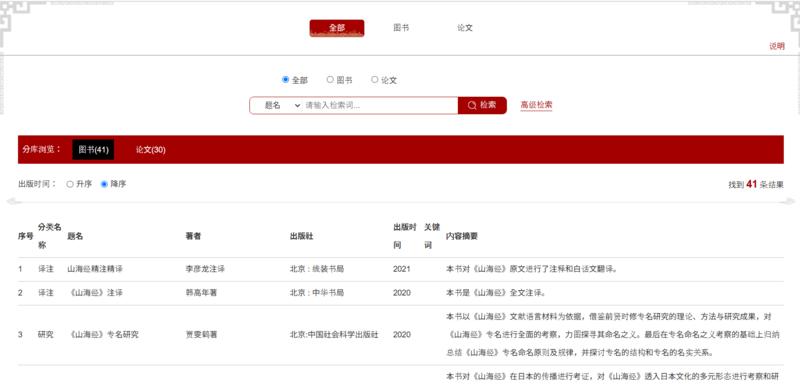The image size is (800, 381).
Task: Open the title 《山海经》注译
Action: [95, 293]
